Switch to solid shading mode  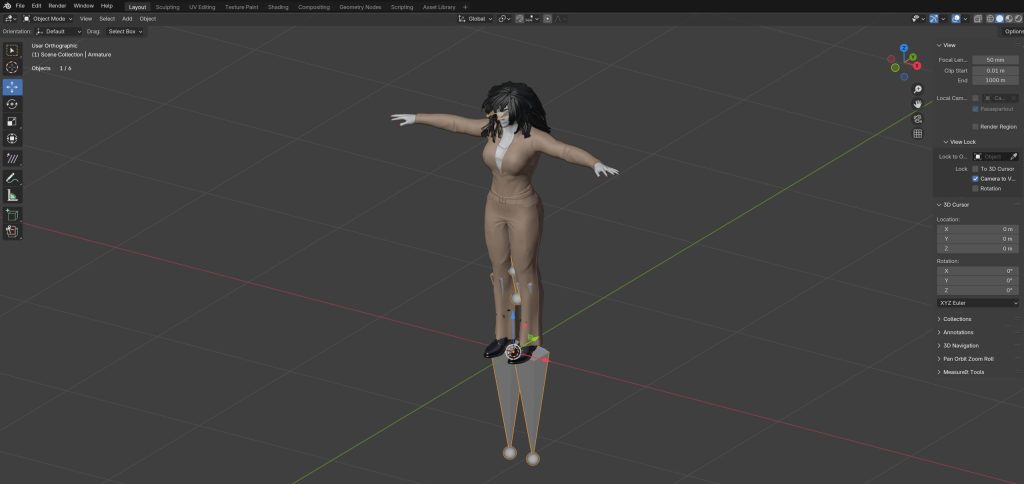tap(999, 19)
